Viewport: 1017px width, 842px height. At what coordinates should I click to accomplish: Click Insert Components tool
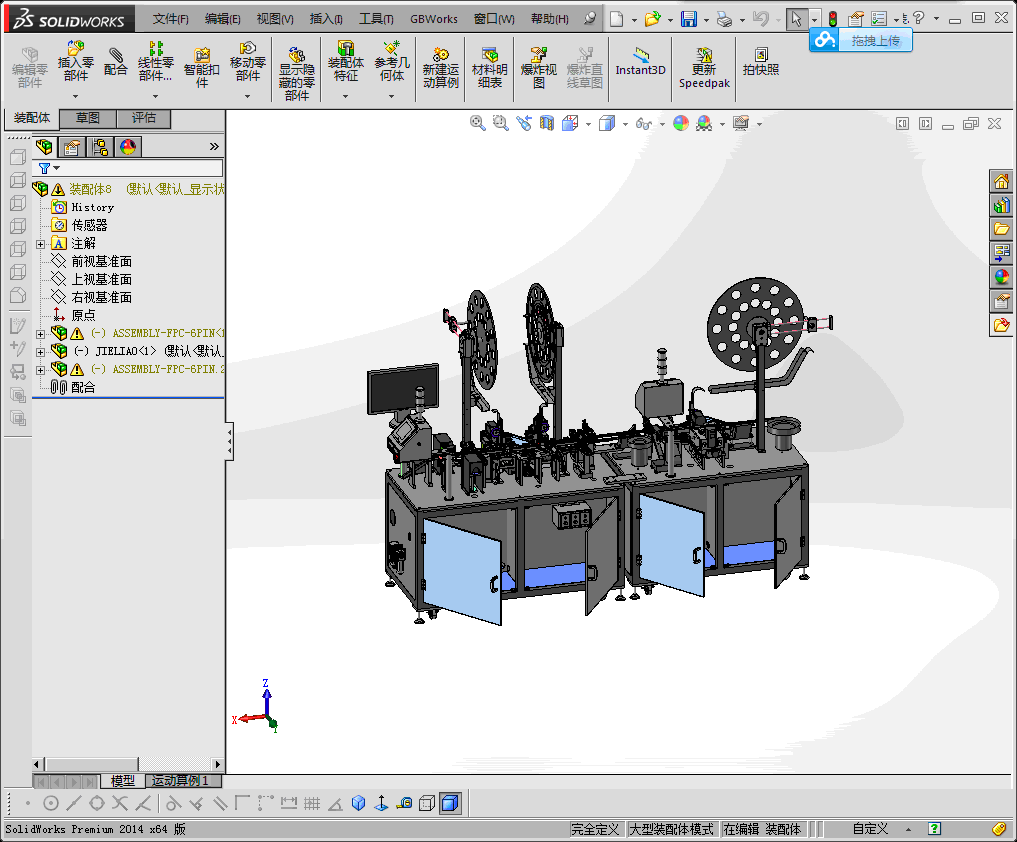pyautogui.click(x=76, y=61)
